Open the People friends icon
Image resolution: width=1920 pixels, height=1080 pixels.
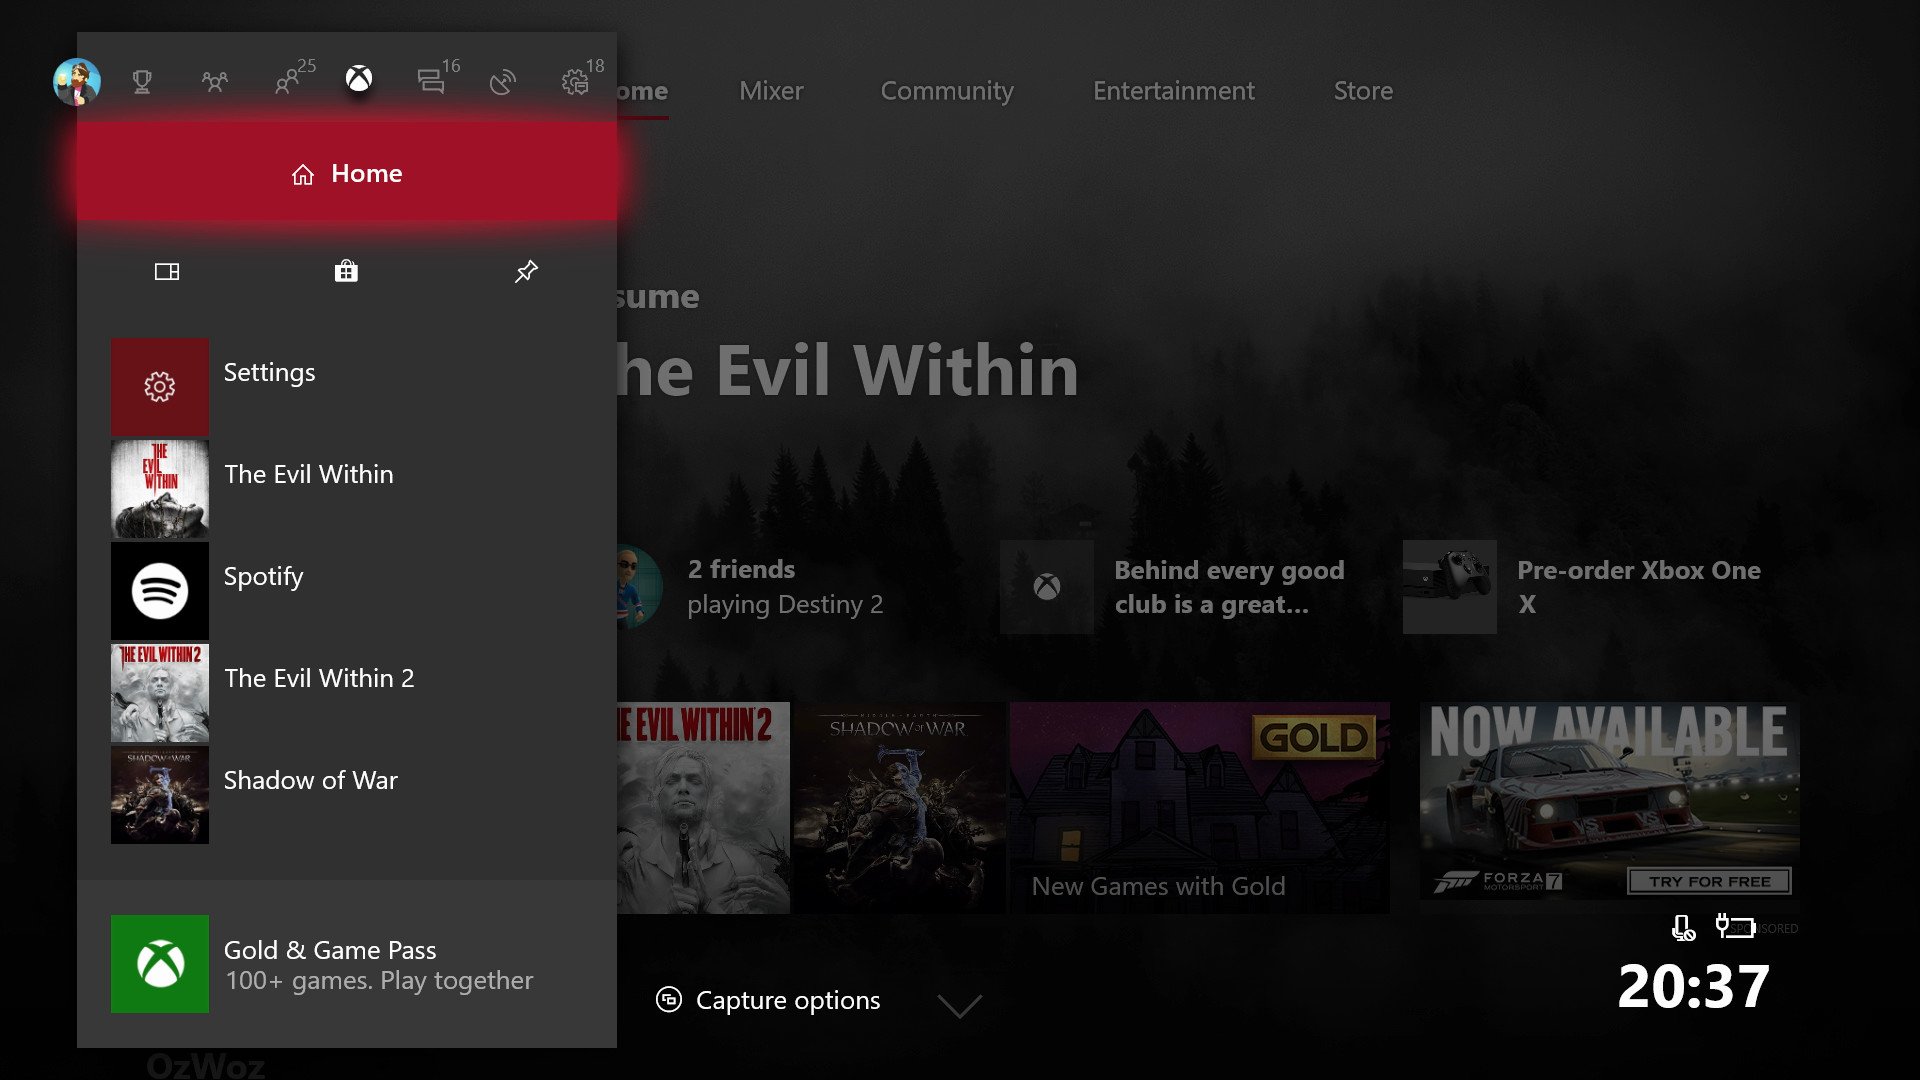[288, 80]
